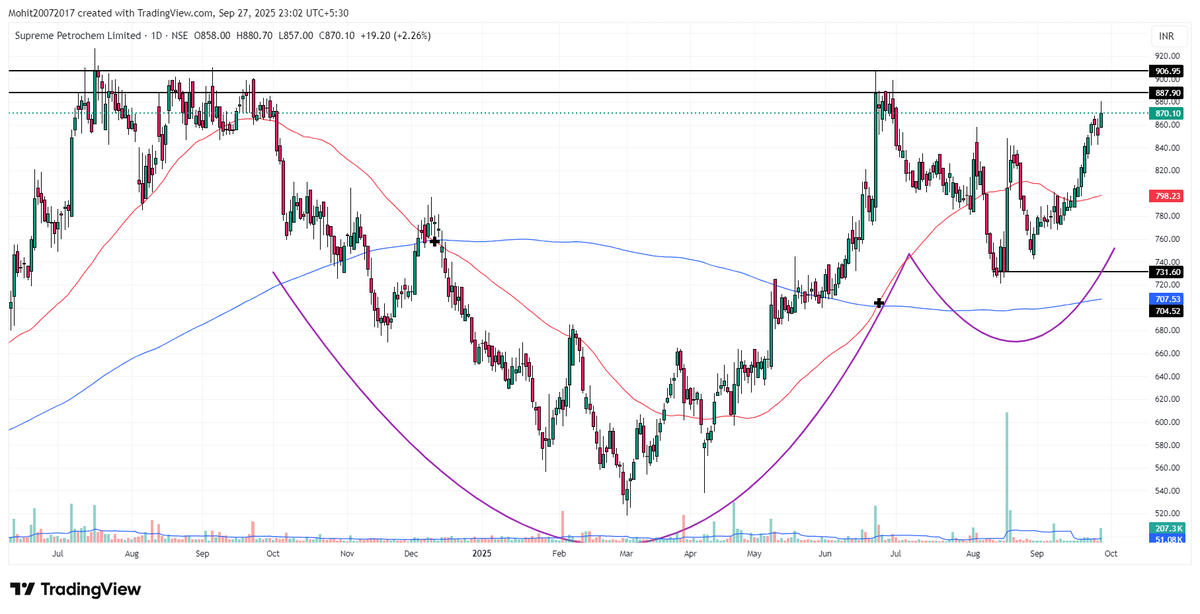
Task: Click the Mar label on time axis
Action: pyautogui.click(x=626, y=552)
